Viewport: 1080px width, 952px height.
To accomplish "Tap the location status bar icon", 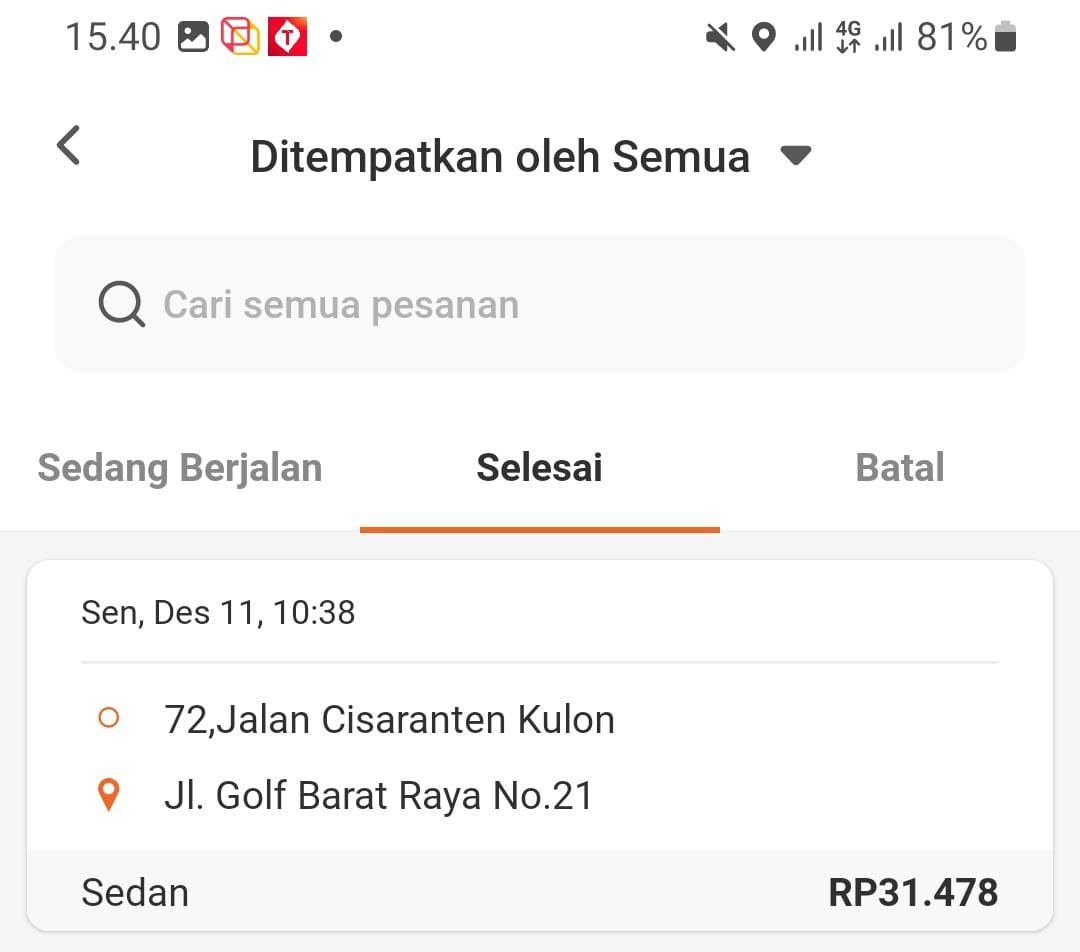I will [x=764, y=38].
